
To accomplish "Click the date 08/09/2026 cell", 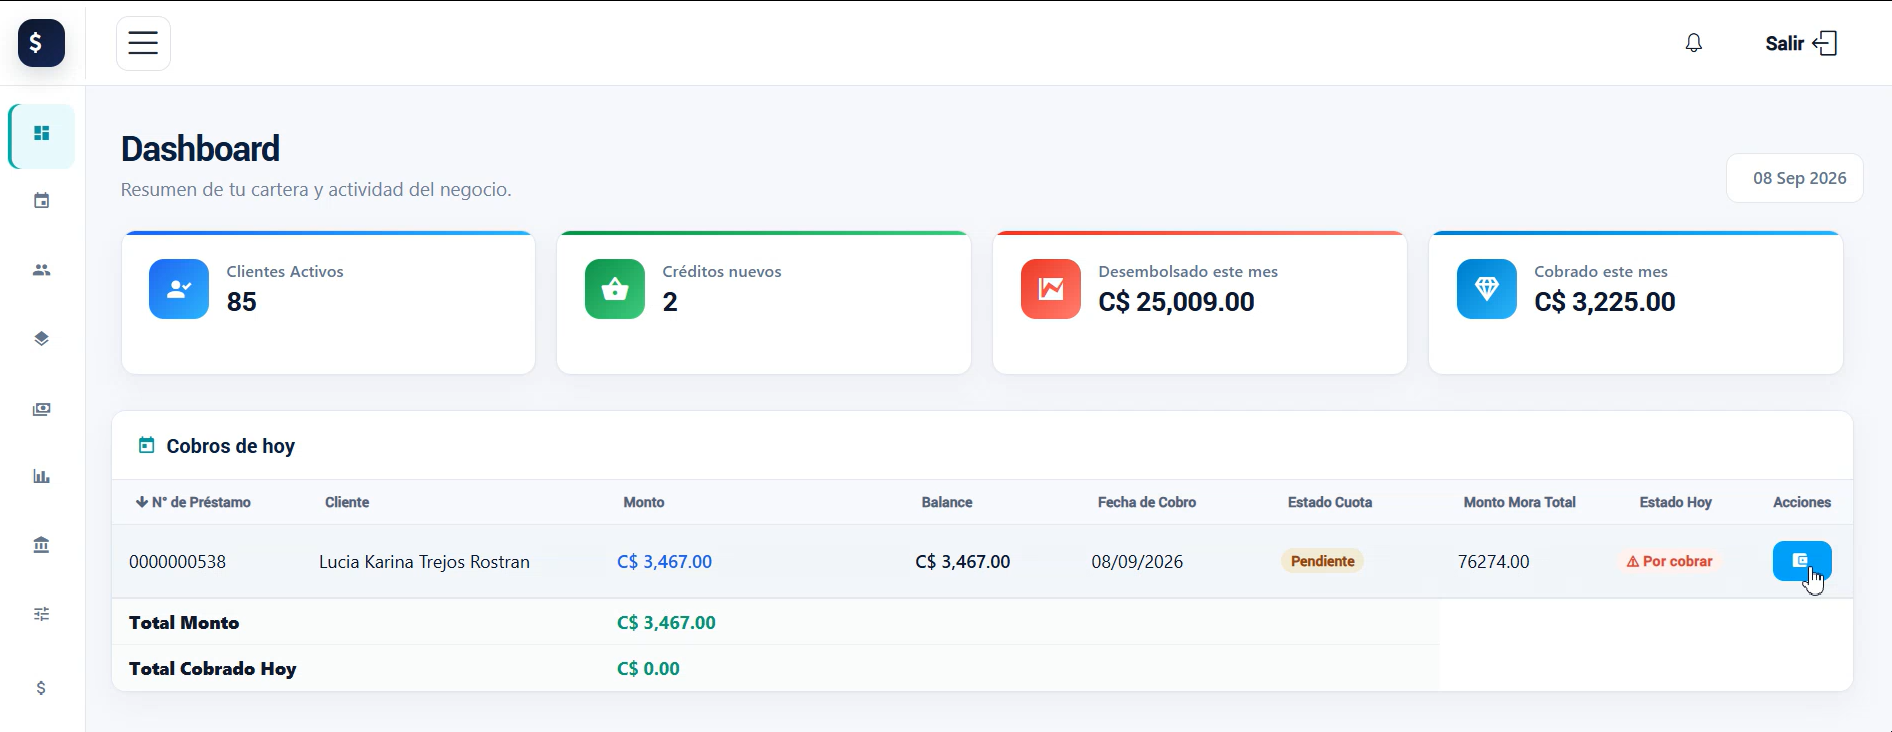I will [x=1137, y=562].
